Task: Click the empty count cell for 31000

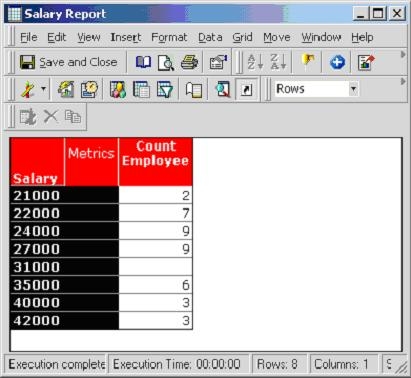Action: (x=156, y=267)
